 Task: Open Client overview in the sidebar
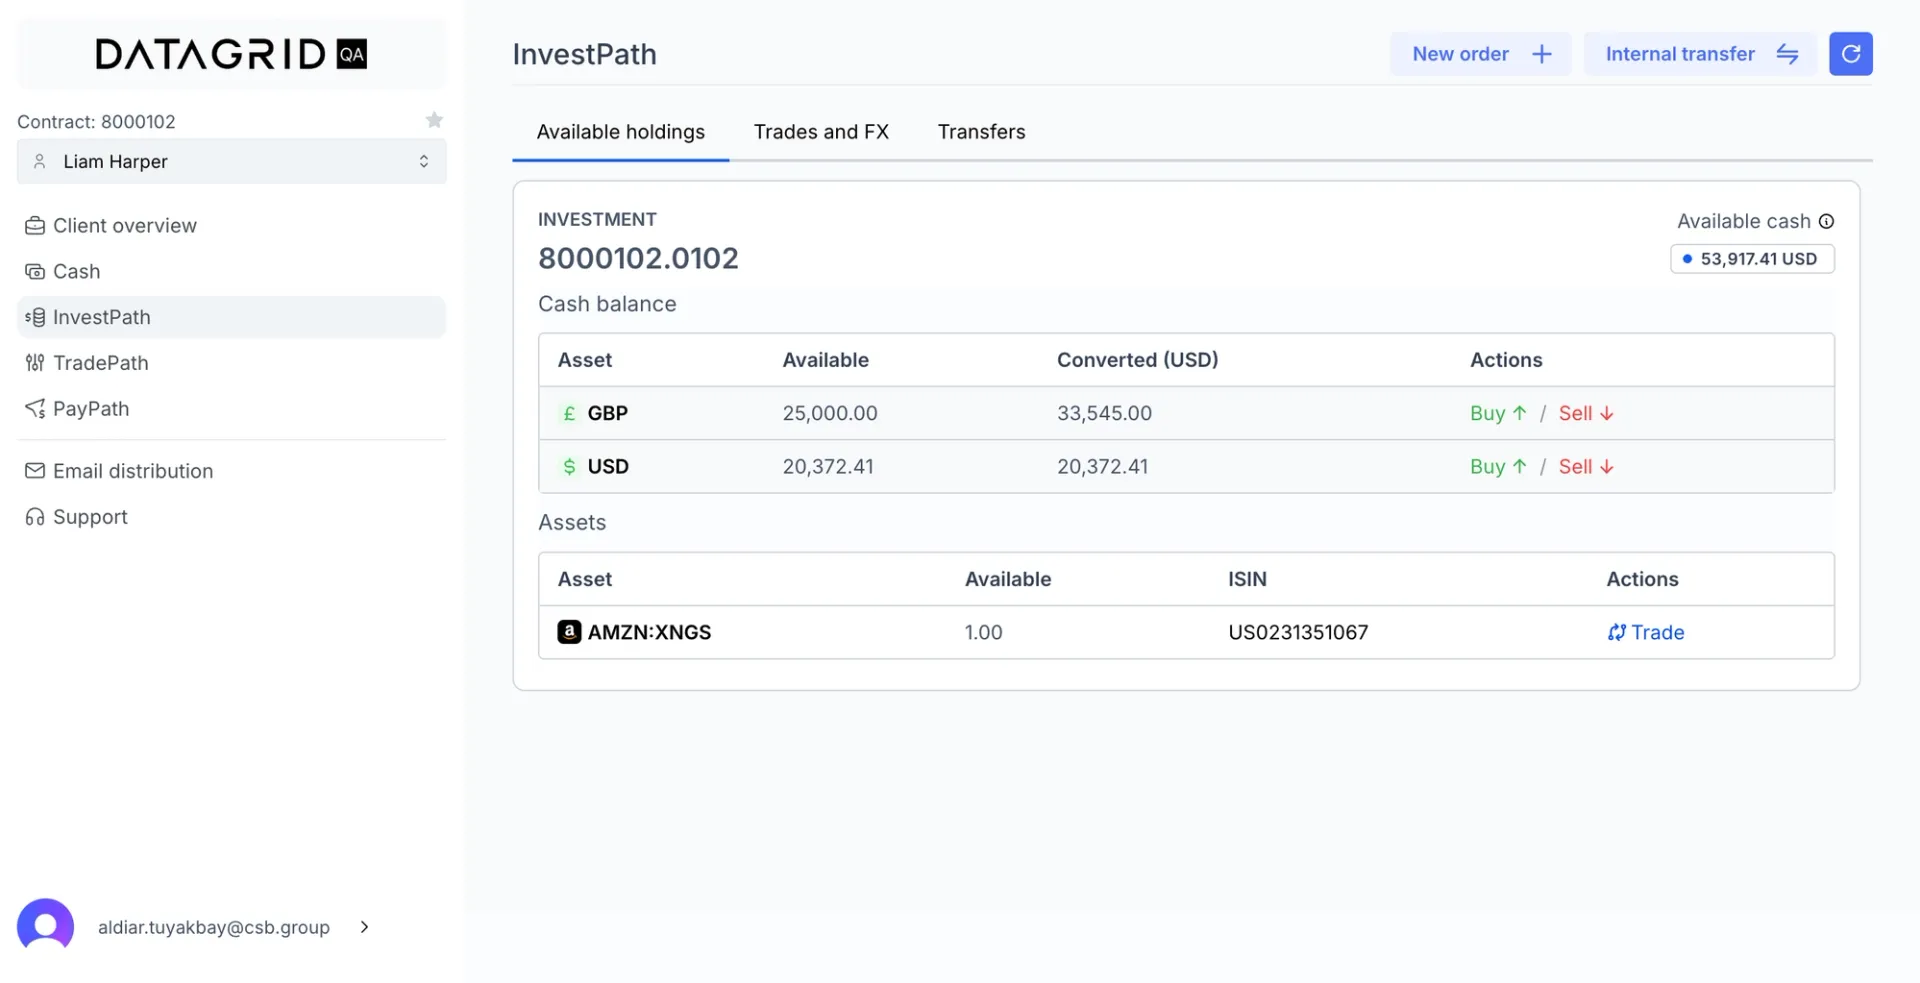[x=231, y=226]
